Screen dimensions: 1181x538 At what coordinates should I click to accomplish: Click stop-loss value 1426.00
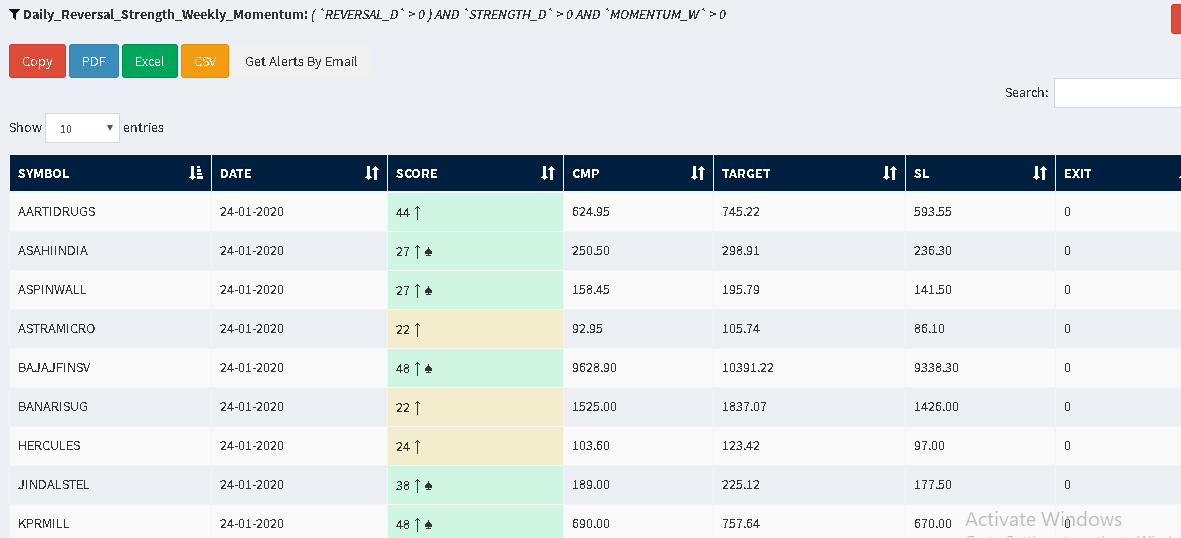point(936,407)
